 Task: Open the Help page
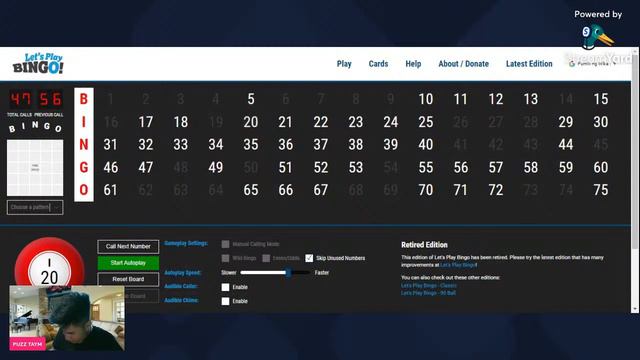coord(413,64)
